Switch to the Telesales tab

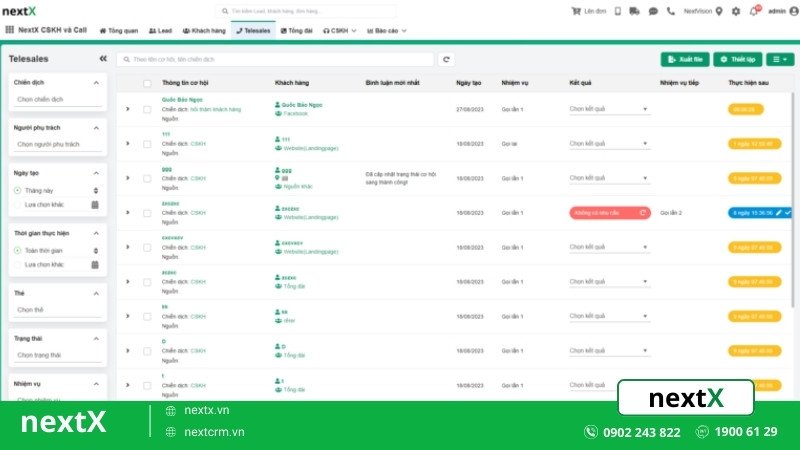253,31
